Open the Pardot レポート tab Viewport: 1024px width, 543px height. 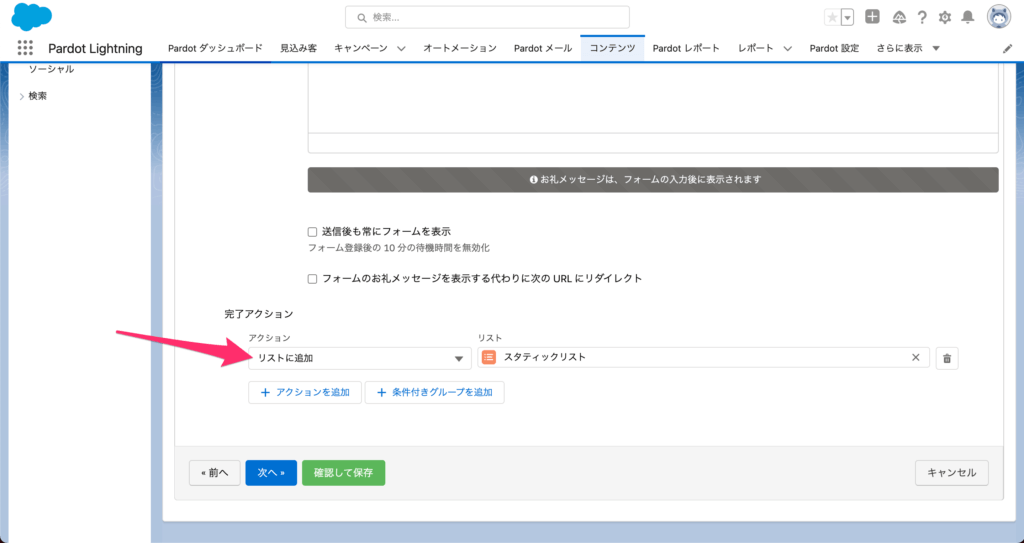tap(686, 48)
